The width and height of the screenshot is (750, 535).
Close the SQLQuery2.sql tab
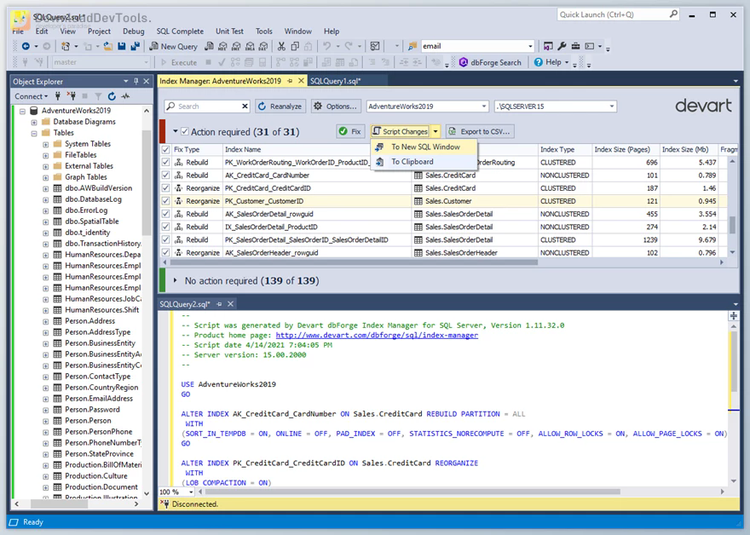231,304
